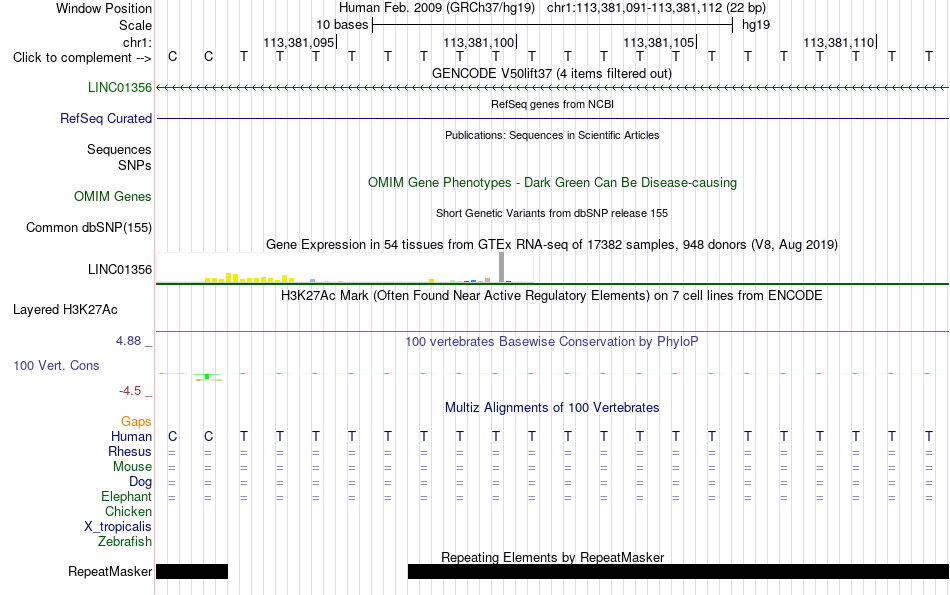The height and width of the screenshot is (595, 950).
Task: Click the LINC01356 gene arrow line
Action: click(553, 88)
